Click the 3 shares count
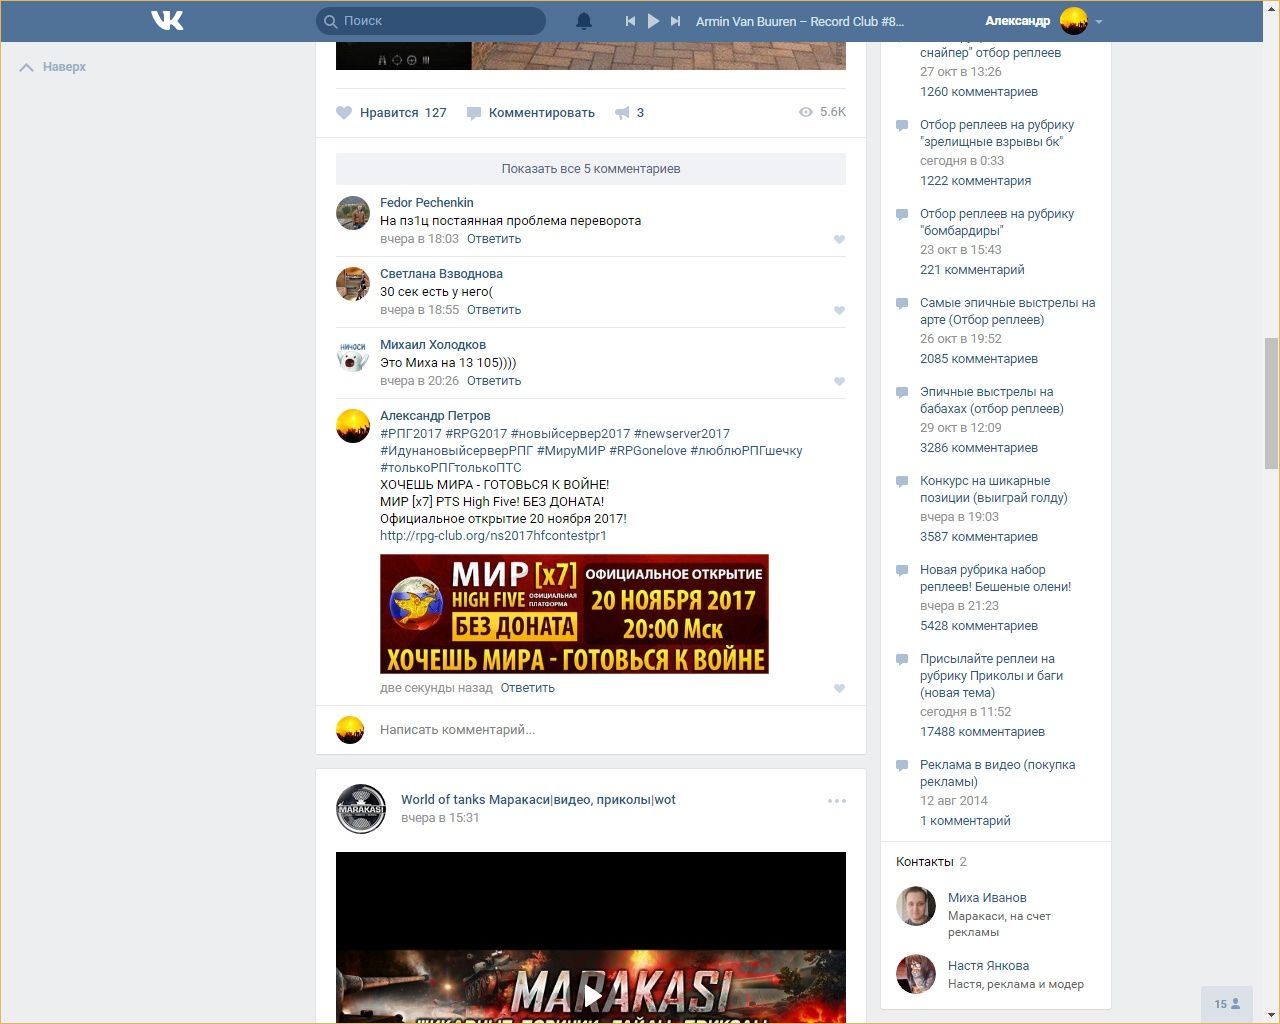Screen dimensions: 1280x1024 pos(640,113)
